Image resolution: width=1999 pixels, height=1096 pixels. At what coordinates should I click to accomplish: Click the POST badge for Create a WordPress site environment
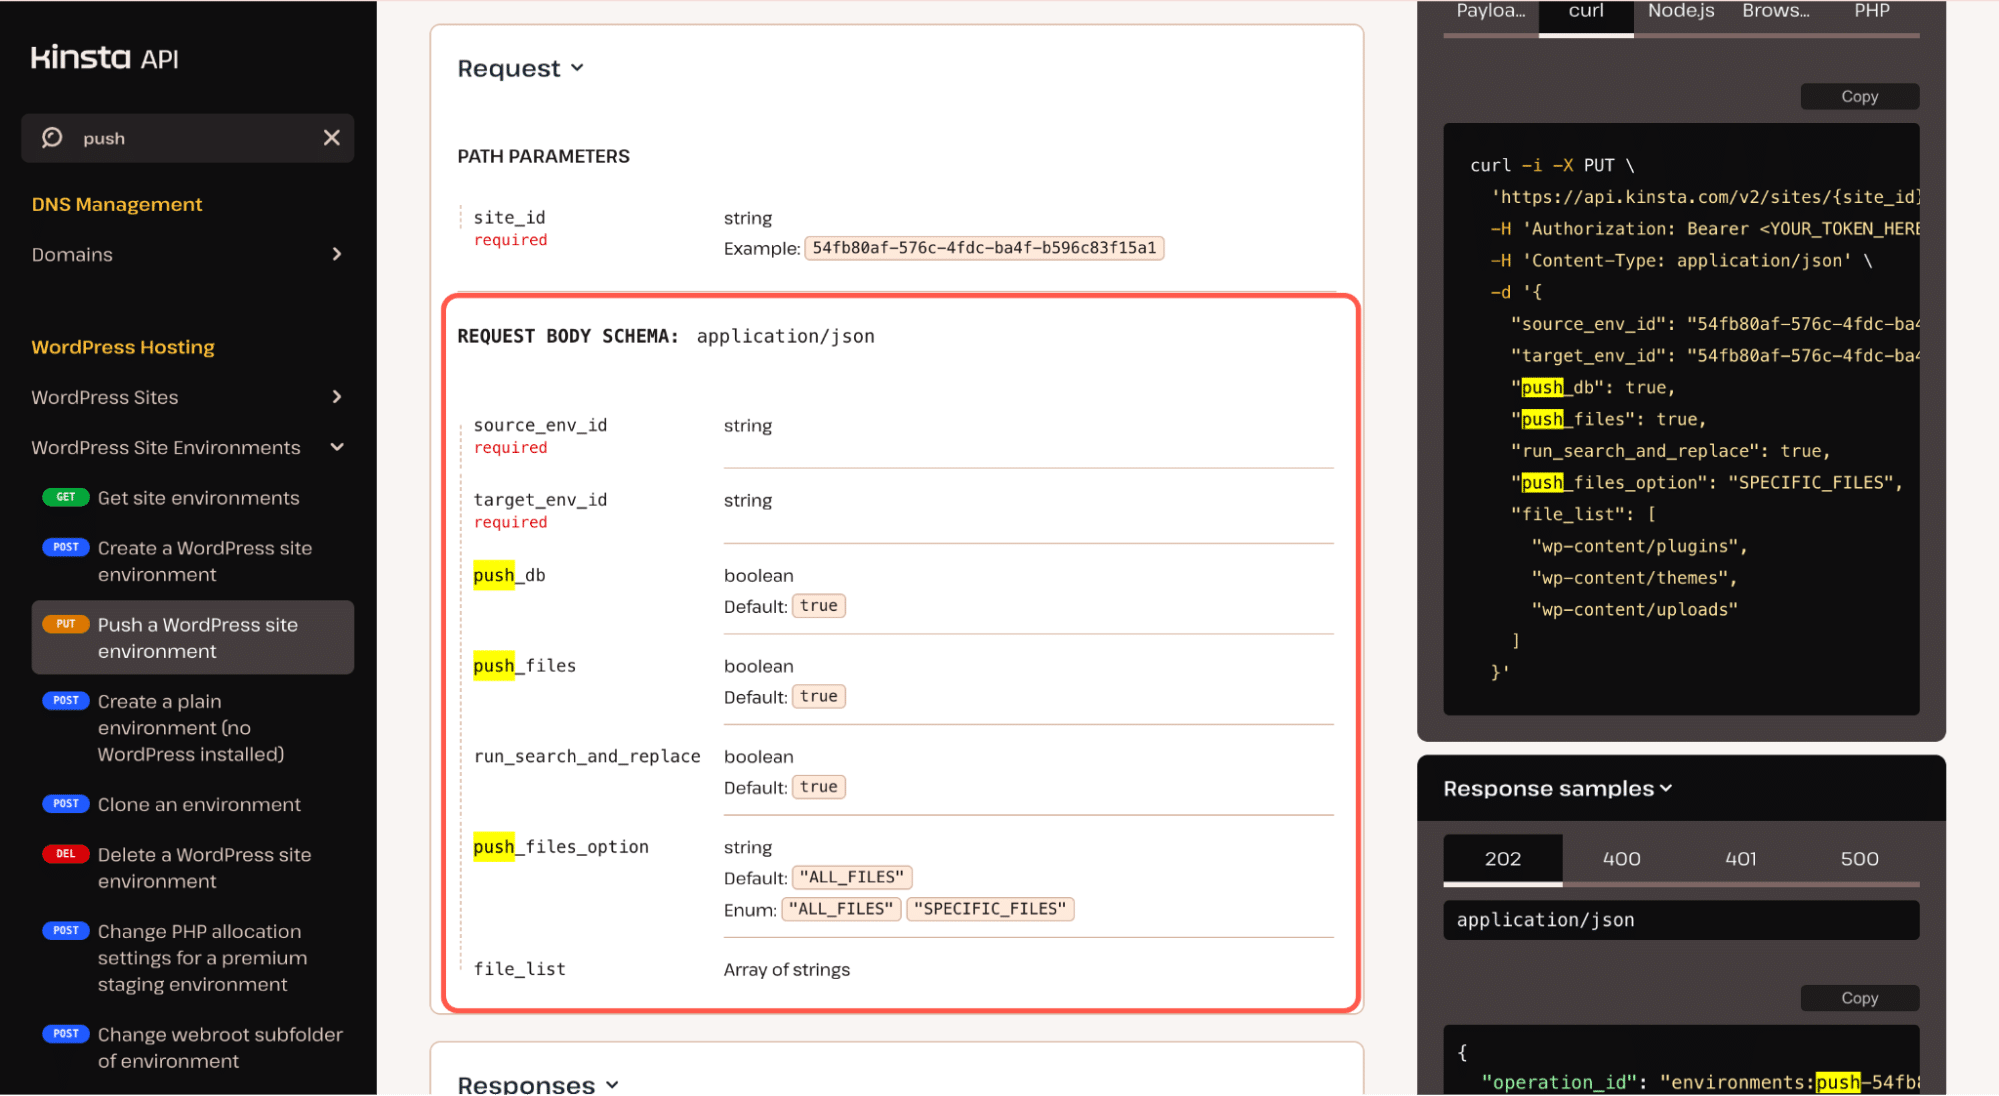pyautogui.click(x=66, y=547)
